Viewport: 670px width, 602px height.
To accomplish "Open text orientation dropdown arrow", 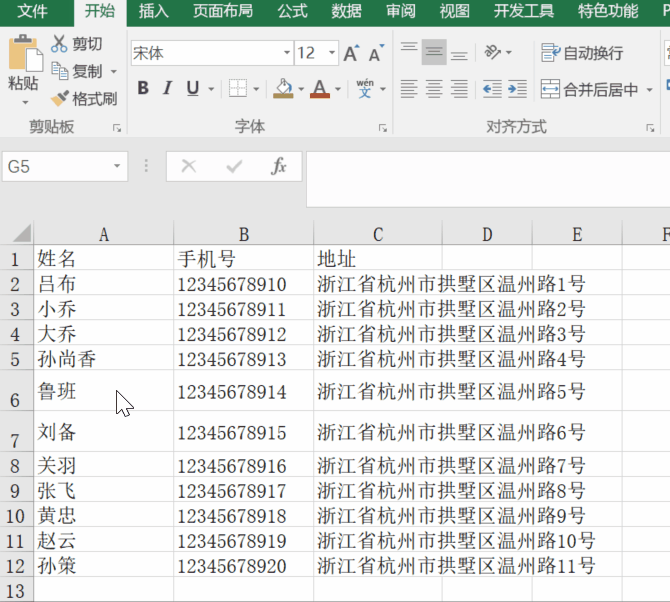I will point(508,53).
